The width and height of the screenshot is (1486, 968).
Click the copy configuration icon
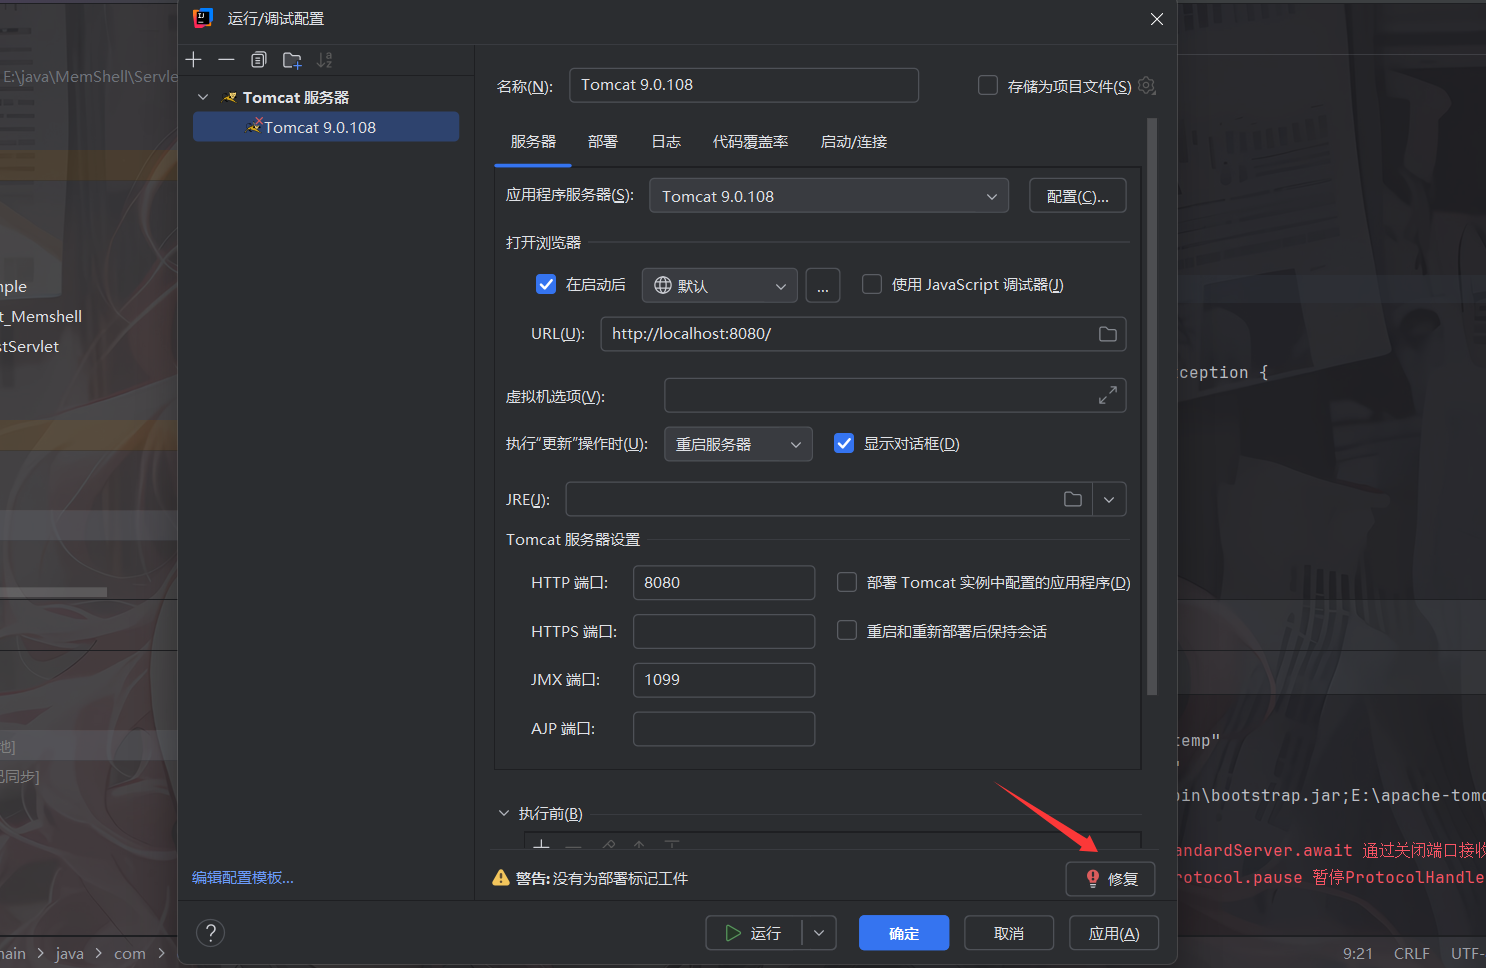coord(259,60)
